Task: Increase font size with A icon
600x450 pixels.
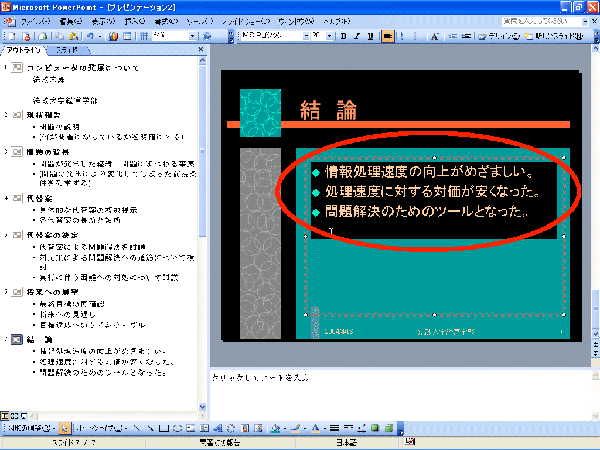Action: pyautogui.click(x=434, y=36)
